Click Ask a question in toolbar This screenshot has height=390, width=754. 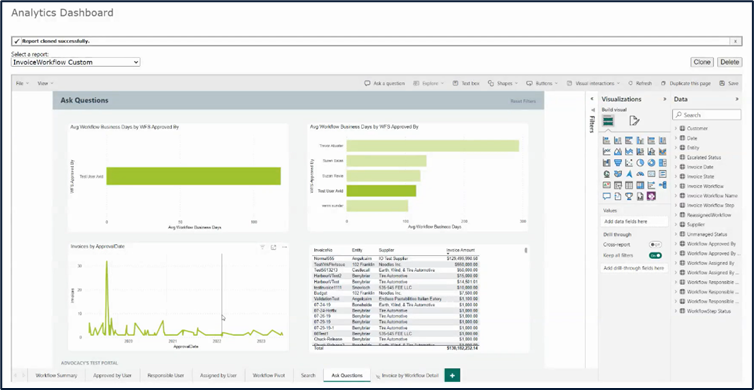(x=385, y=83)
